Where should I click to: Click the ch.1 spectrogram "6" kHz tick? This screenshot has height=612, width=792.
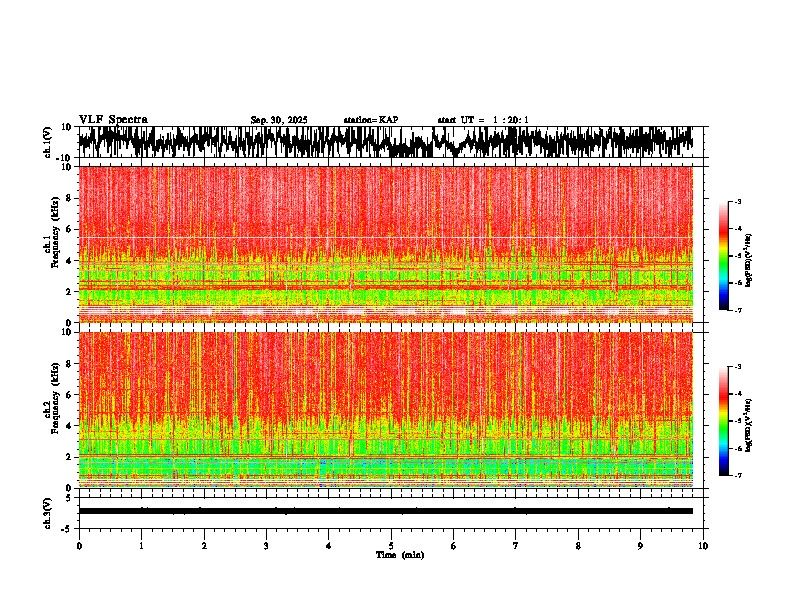[69, 229]
